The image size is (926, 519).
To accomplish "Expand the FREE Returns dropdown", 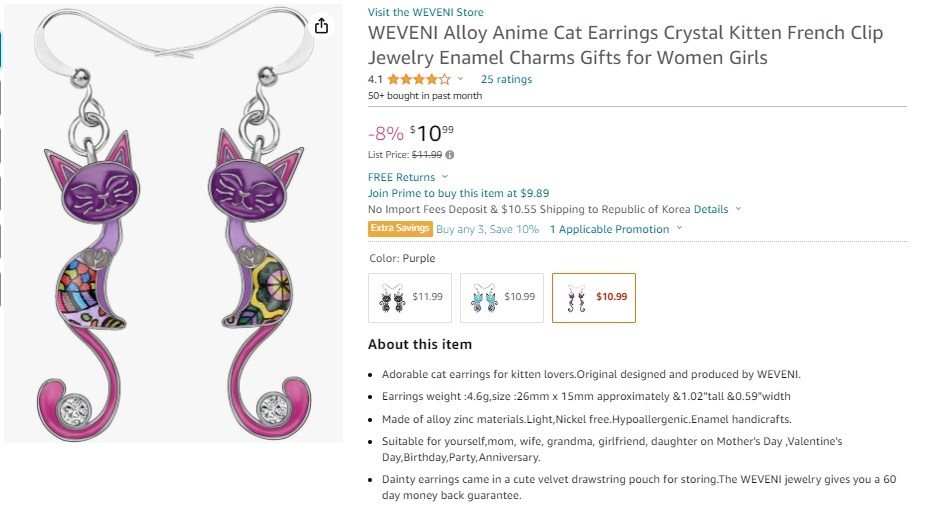I will (x=445, y=177).
